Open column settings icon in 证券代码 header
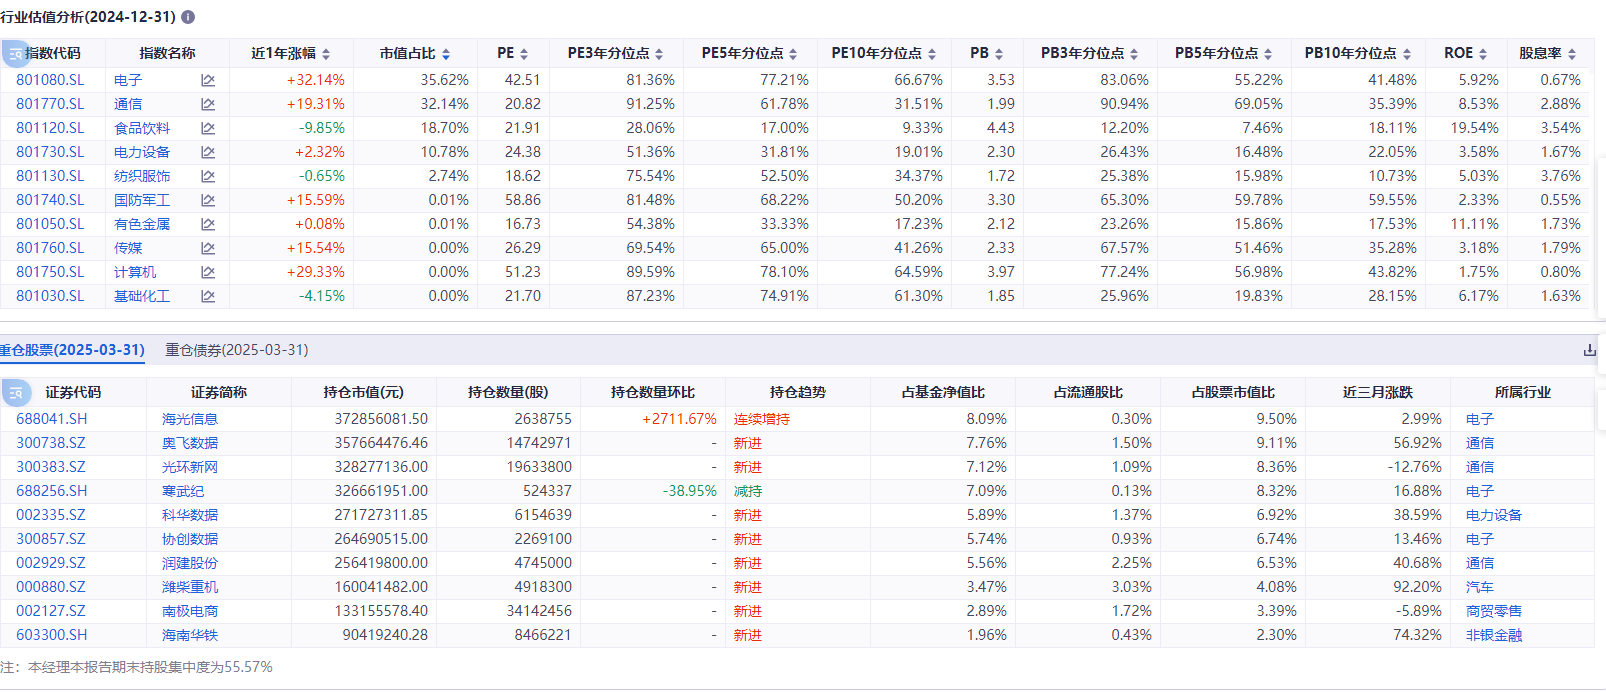 pyautogui.click(x=15, y=393)
